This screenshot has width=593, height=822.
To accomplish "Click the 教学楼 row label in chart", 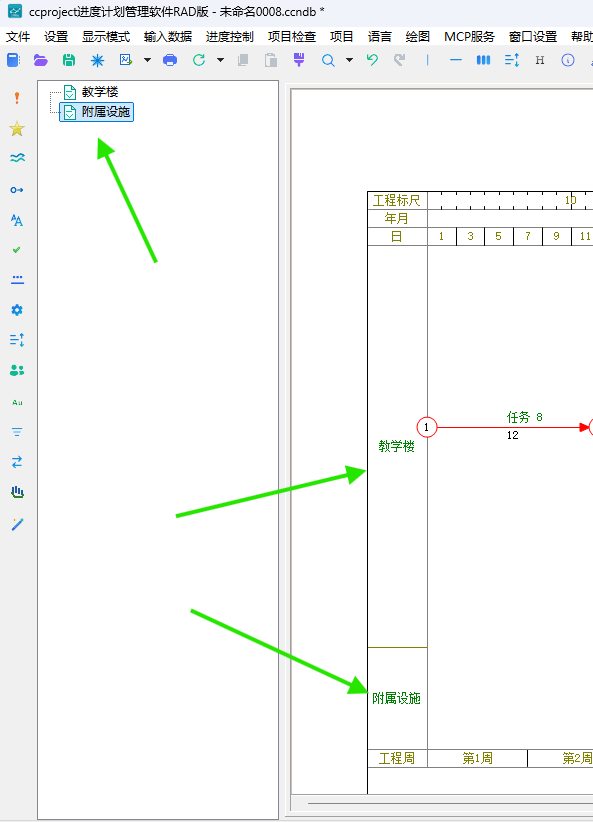I will [396, 446].
